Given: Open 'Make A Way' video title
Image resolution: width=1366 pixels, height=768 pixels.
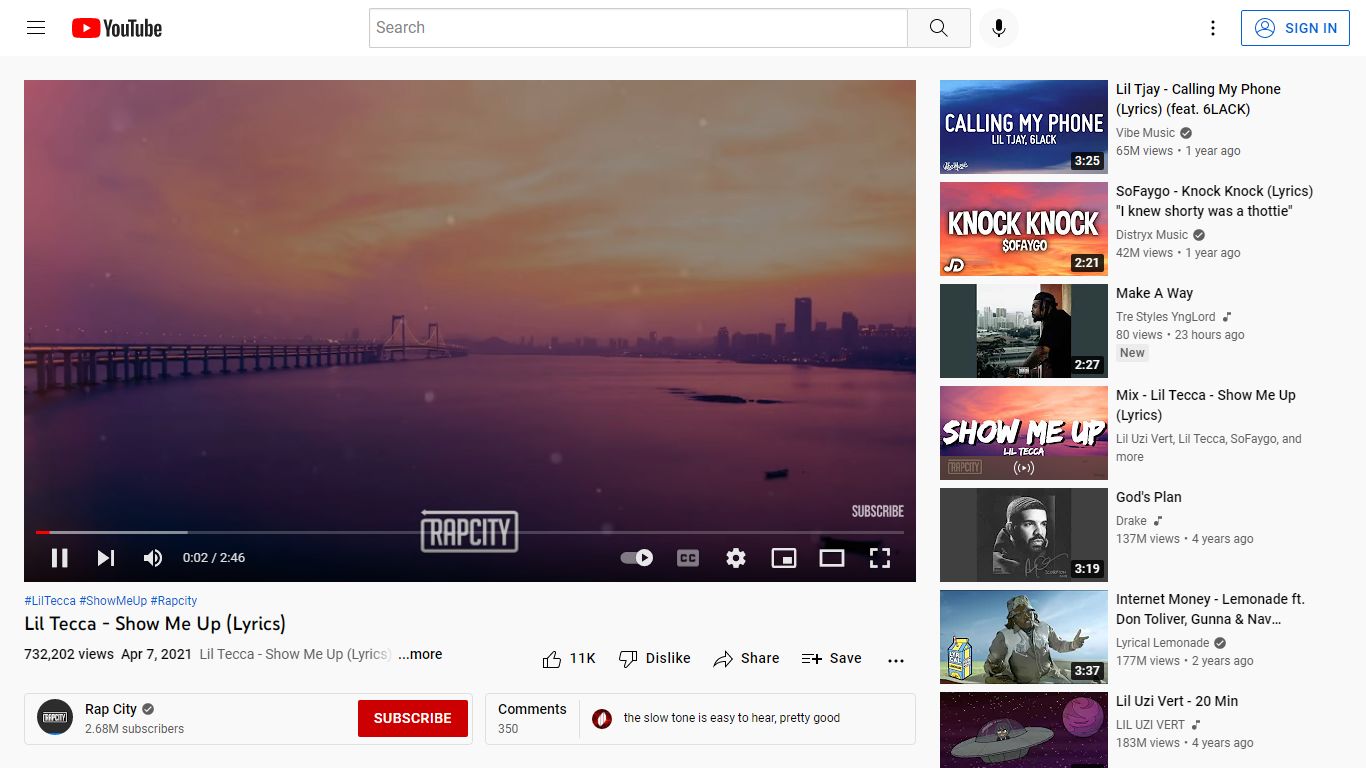Looking at the screenshot, I should click(1154, 293).
